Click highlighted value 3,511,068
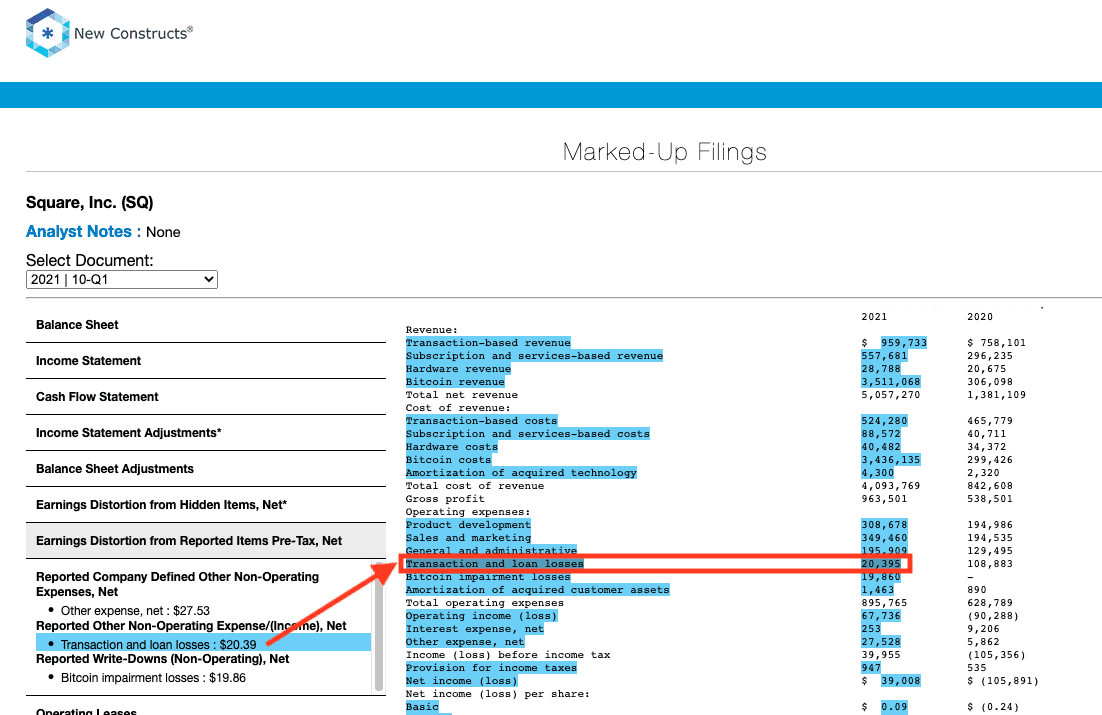 tap(890, 382)
